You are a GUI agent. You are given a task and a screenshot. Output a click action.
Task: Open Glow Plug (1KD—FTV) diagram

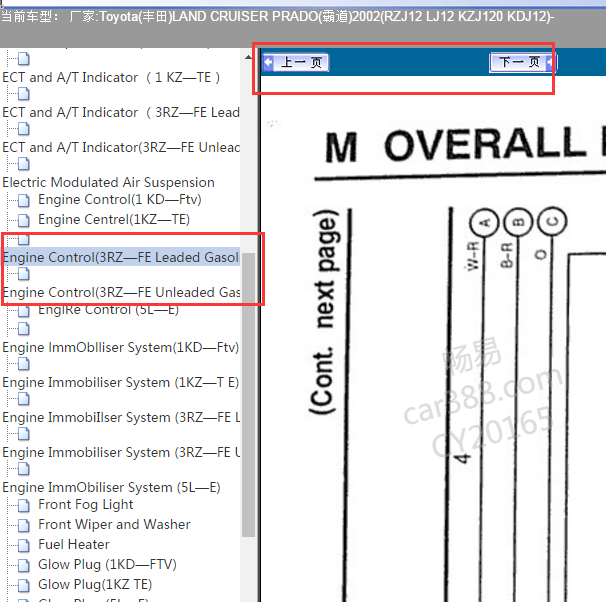pyautogui.click(x=107, y=565)
